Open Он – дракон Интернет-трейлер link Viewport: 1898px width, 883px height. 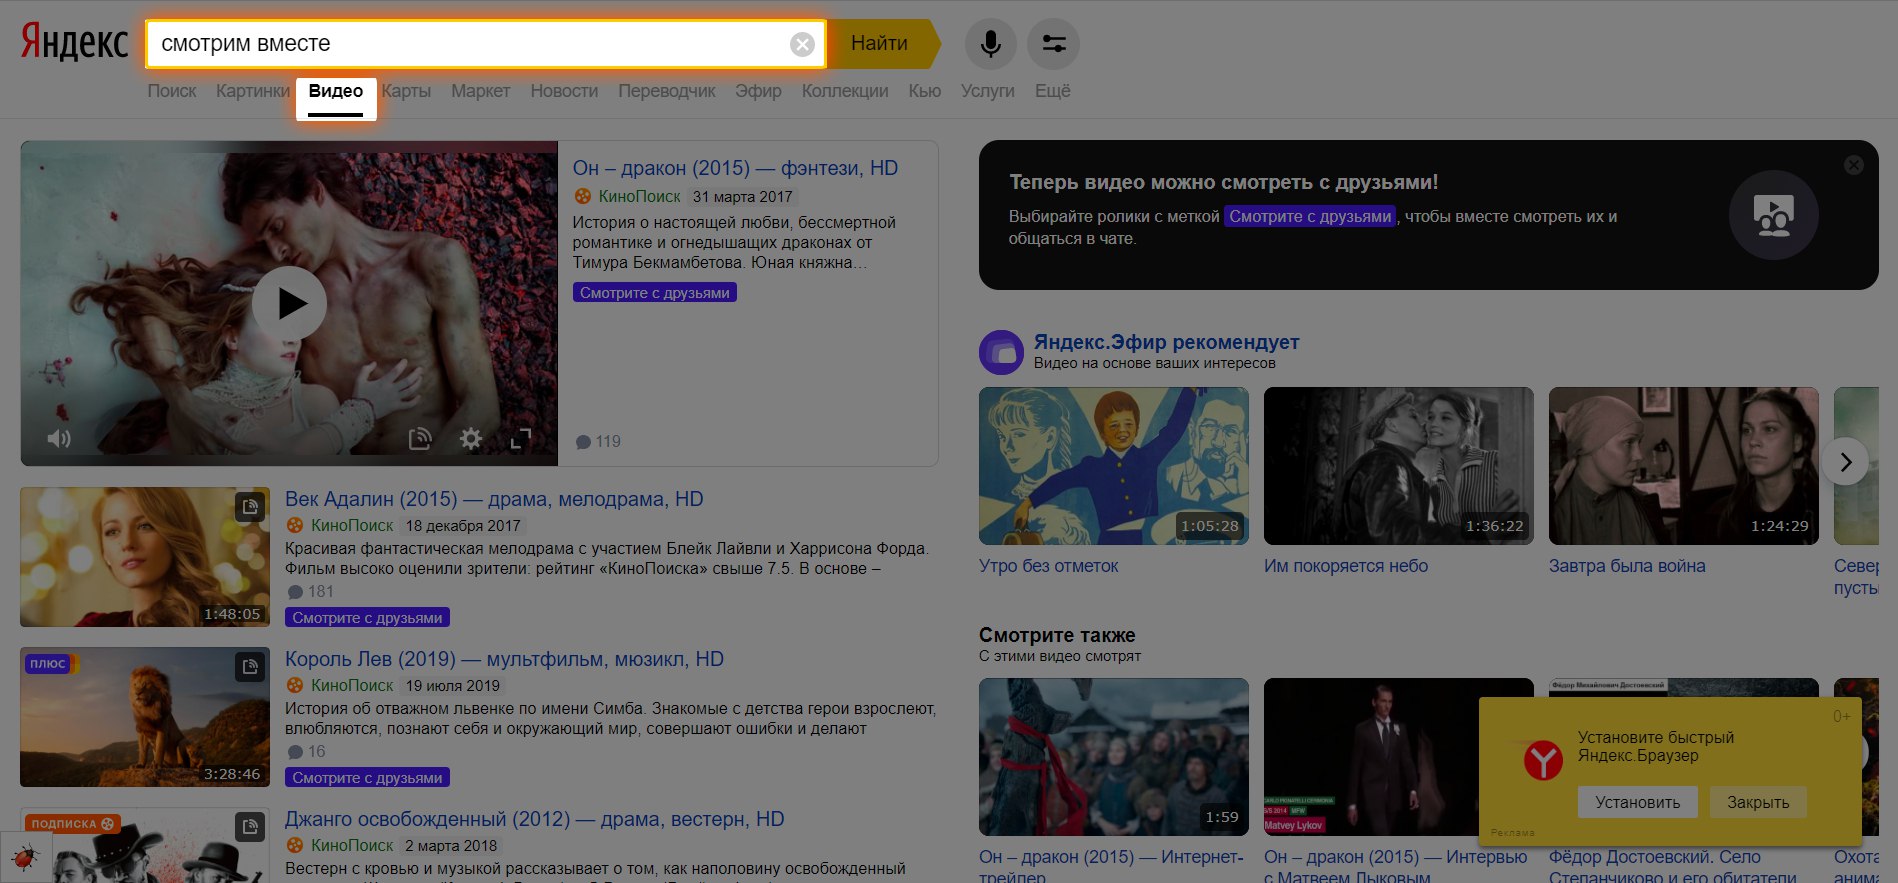click(x=1112, y=866)
